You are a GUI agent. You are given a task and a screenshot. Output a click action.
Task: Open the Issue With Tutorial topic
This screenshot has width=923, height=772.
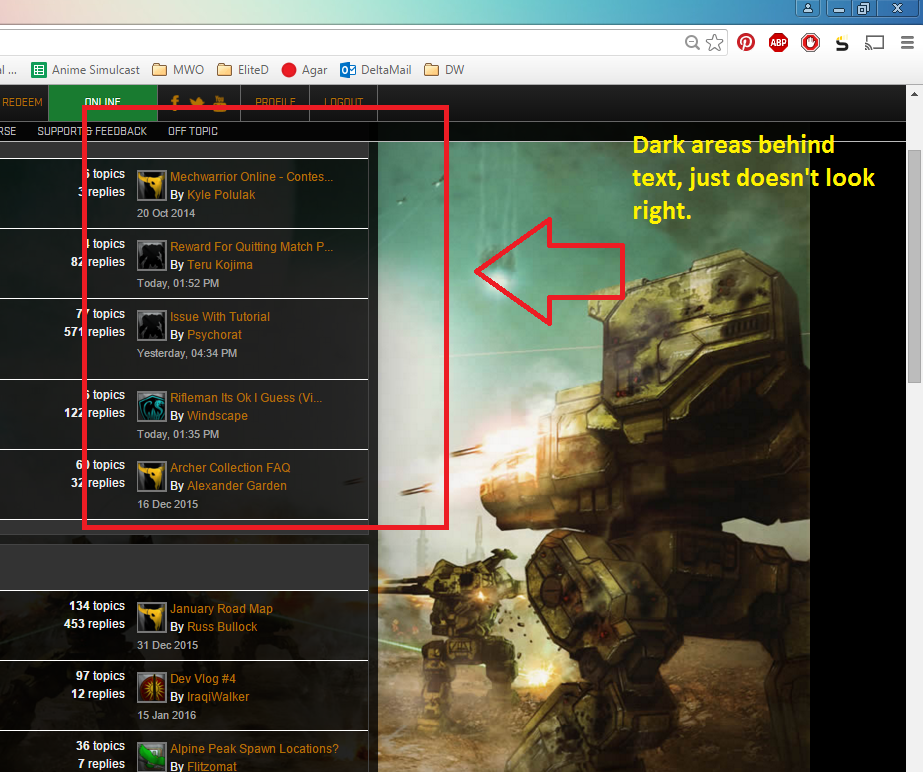coord(220,317)
